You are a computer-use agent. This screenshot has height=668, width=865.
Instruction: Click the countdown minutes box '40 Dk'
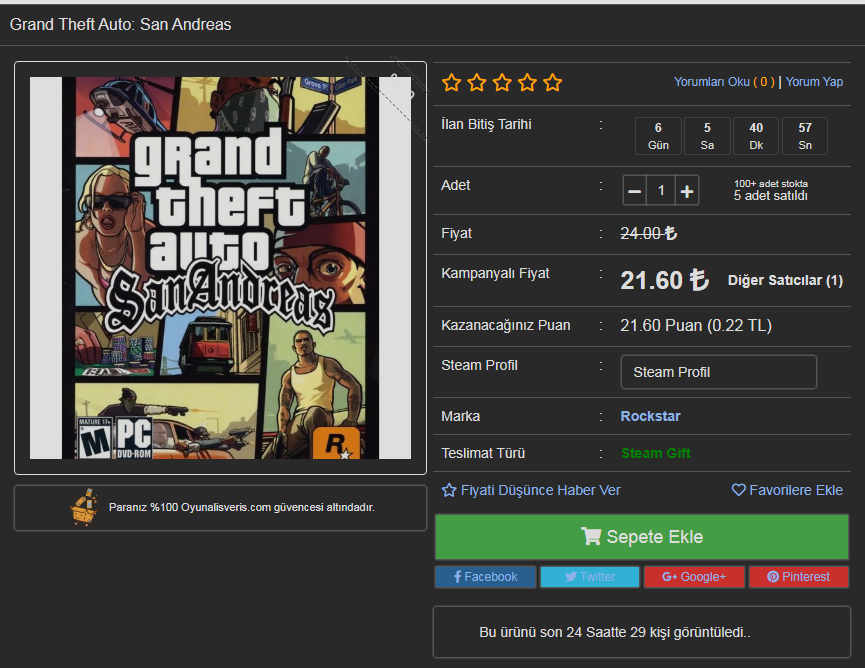756,136
